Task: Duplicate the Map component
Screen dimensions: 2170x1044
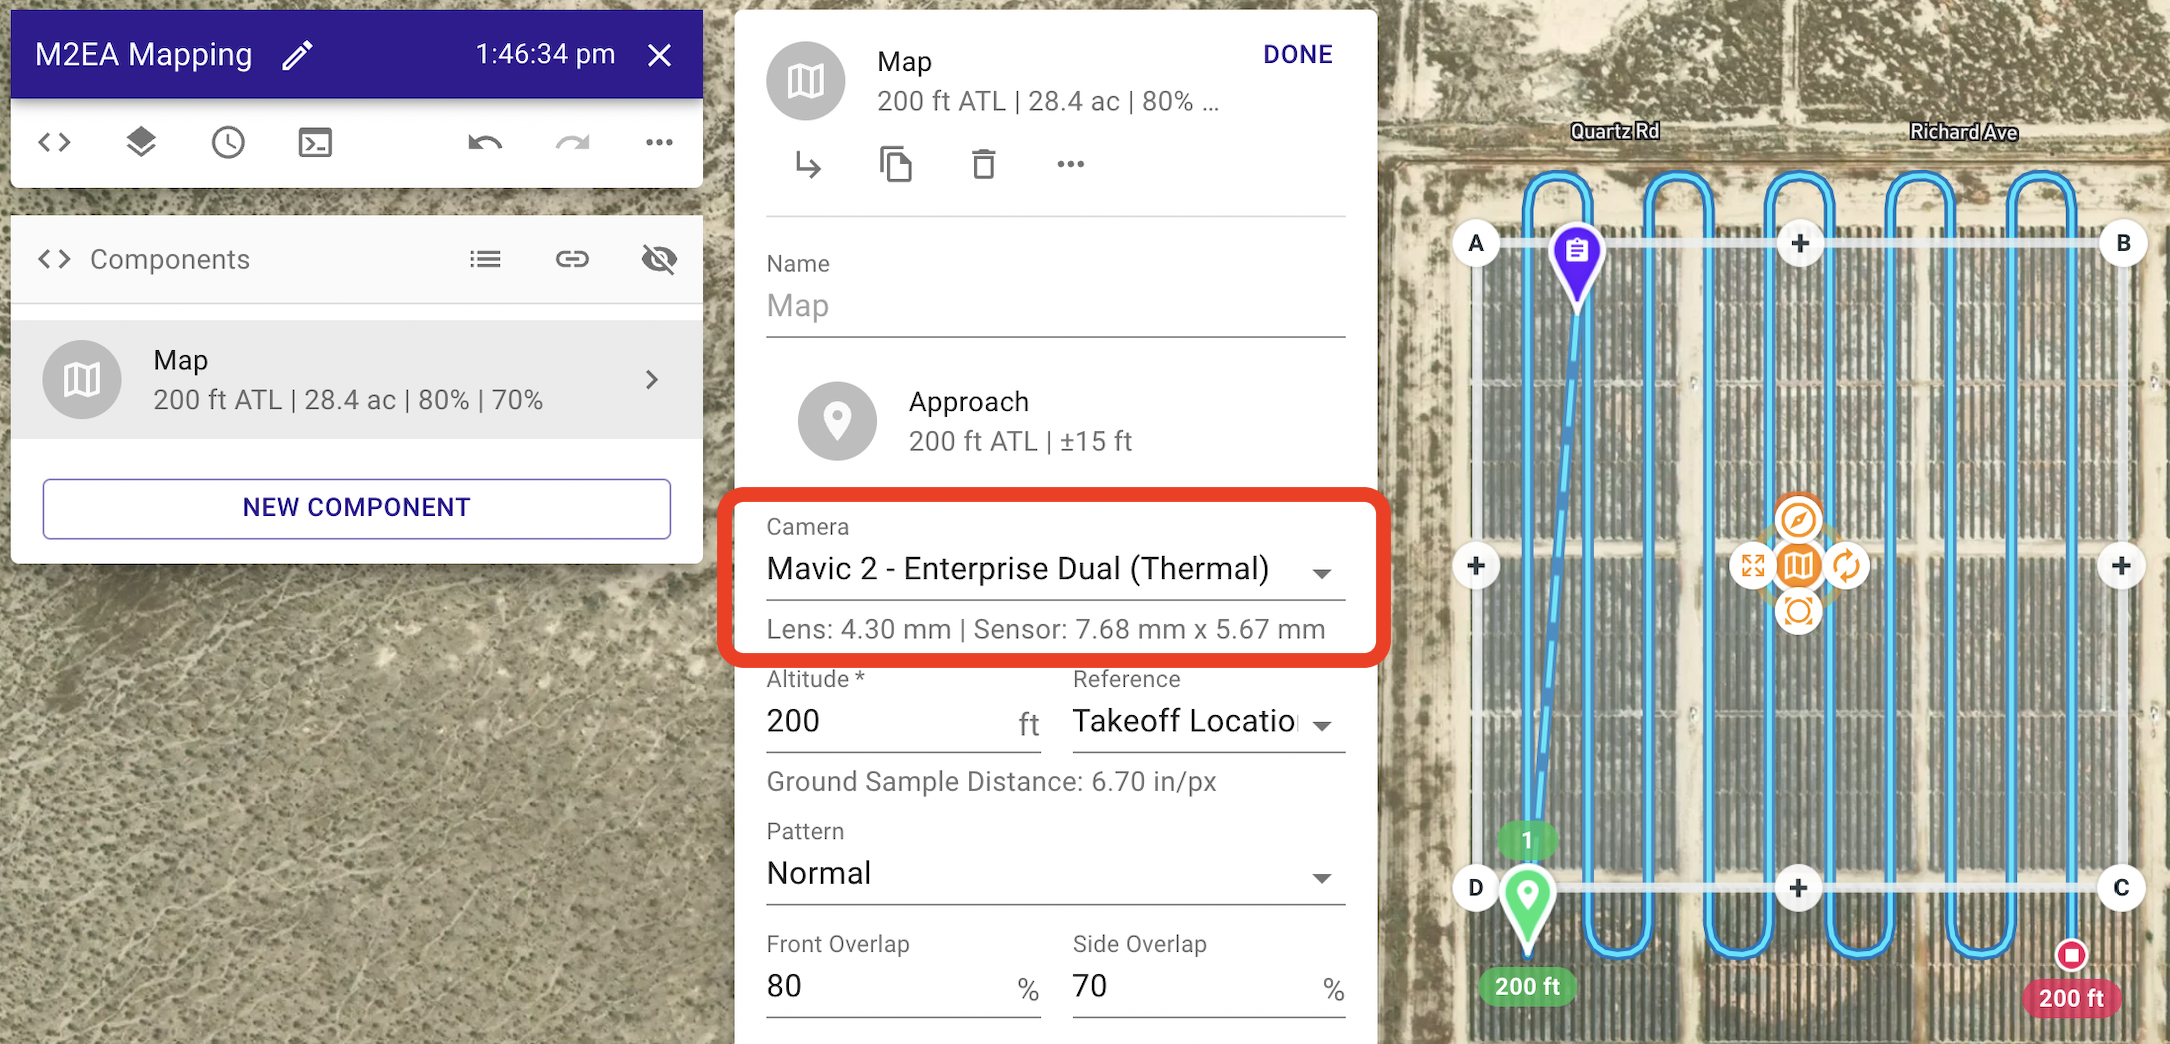Action: coord(895,164)
